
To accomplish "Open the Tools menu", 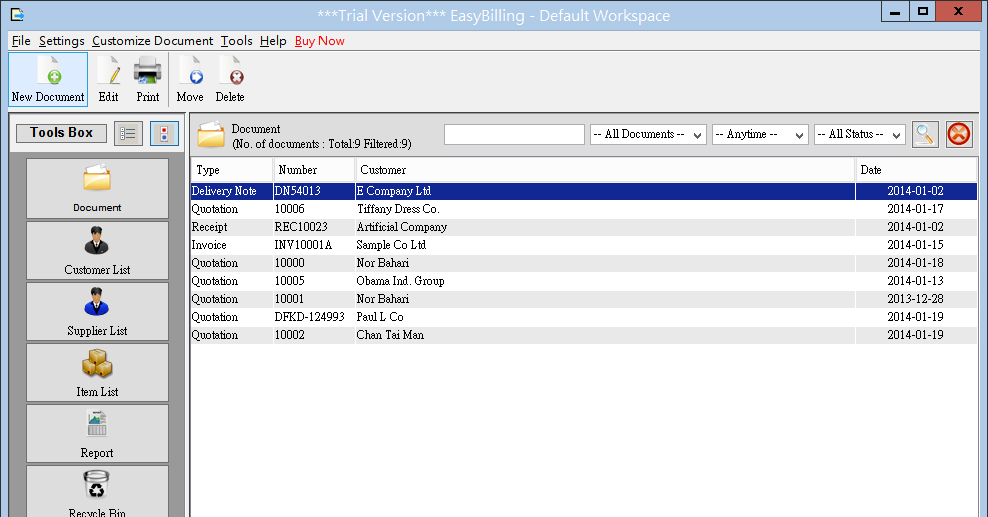I will (236, 41).
